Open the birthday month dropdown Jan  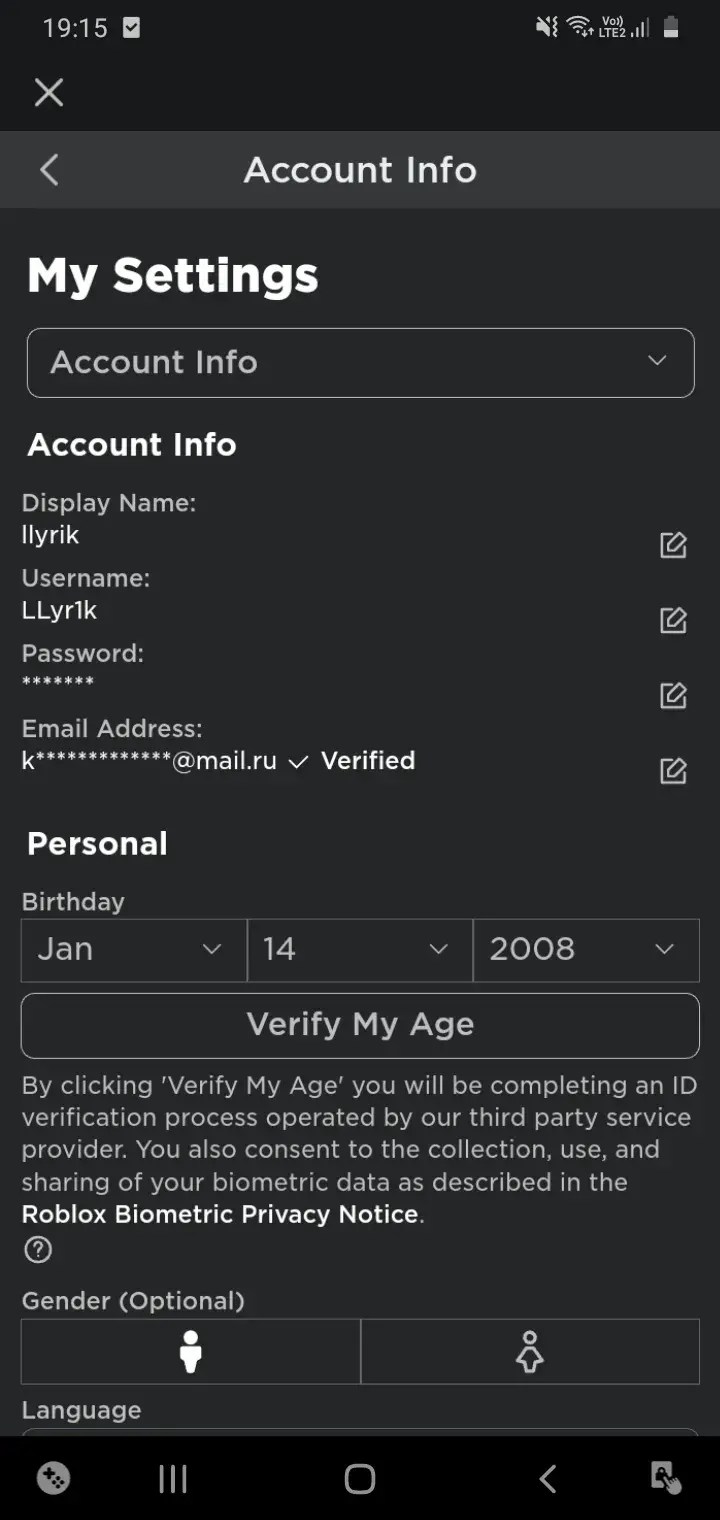pos(134,950)
